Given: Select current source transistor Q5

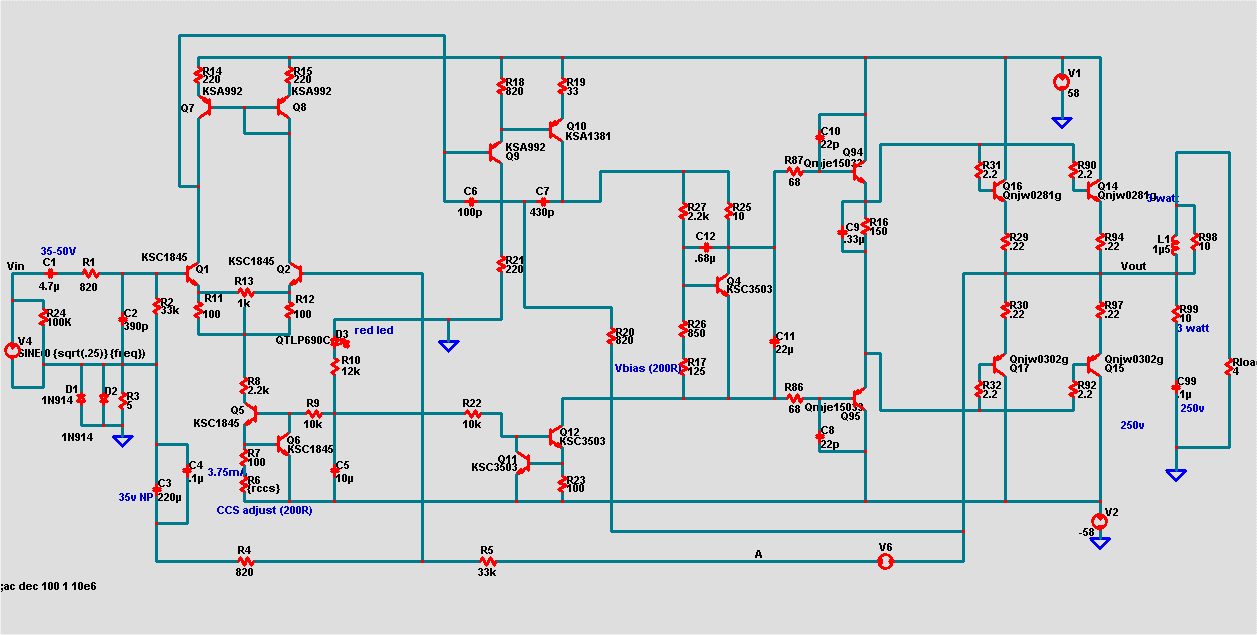Looking at the screenshot, I should 250,413.
